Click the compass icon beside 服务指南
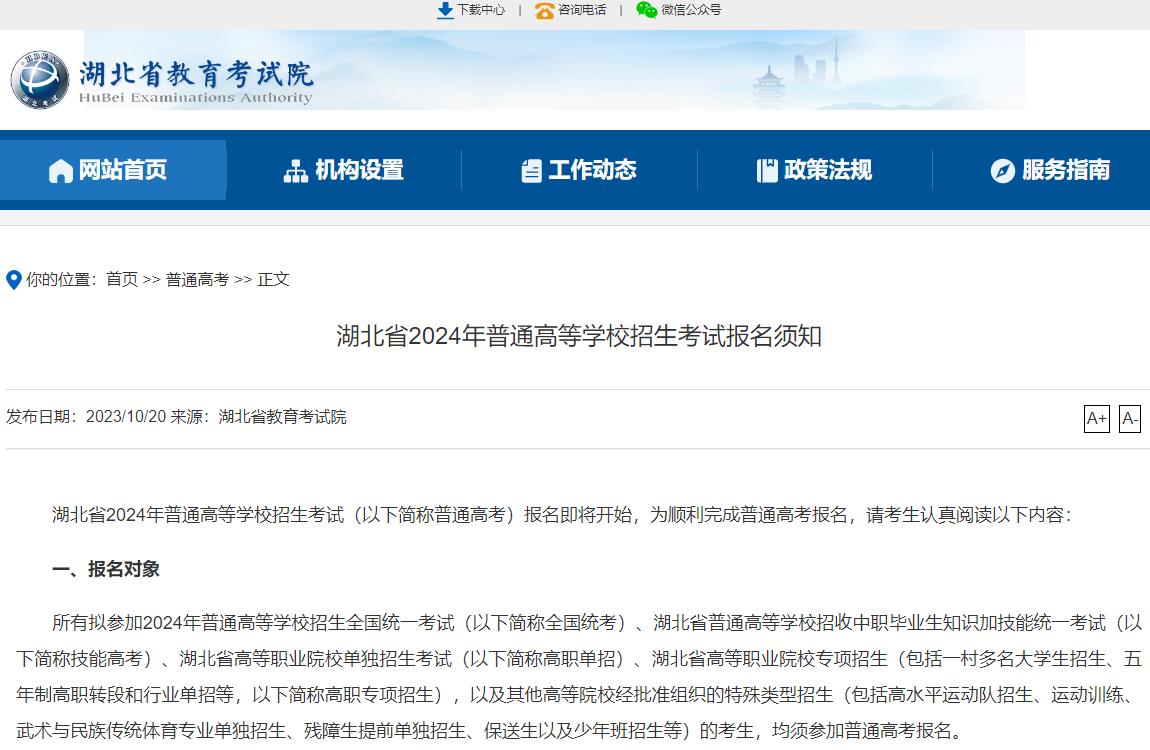This screenshot has height=750, width=1150. (x=1002, y=171)
